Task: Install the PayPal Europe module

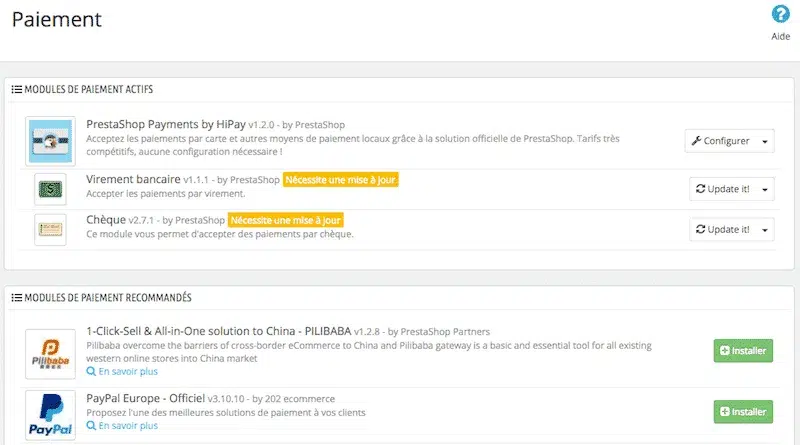Action: tap(743, 412)
